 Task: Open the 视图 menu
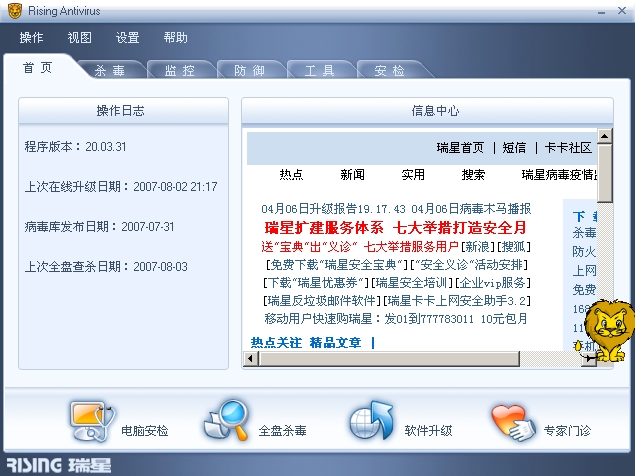pos(79,38)
